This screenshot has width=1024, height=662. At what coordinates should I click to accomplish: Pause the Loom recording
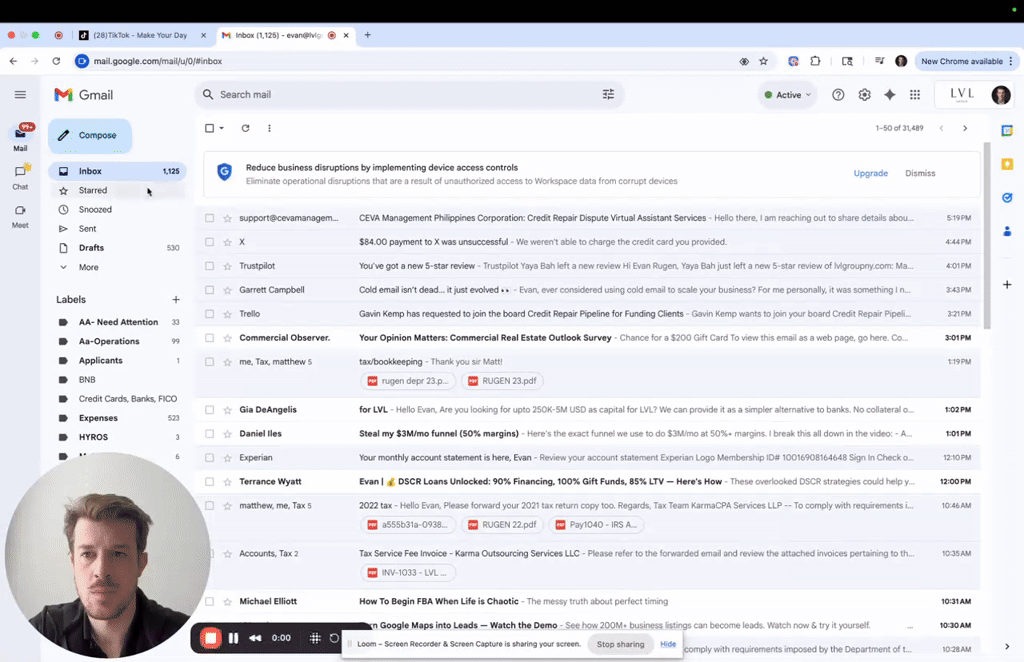[233, 638]
